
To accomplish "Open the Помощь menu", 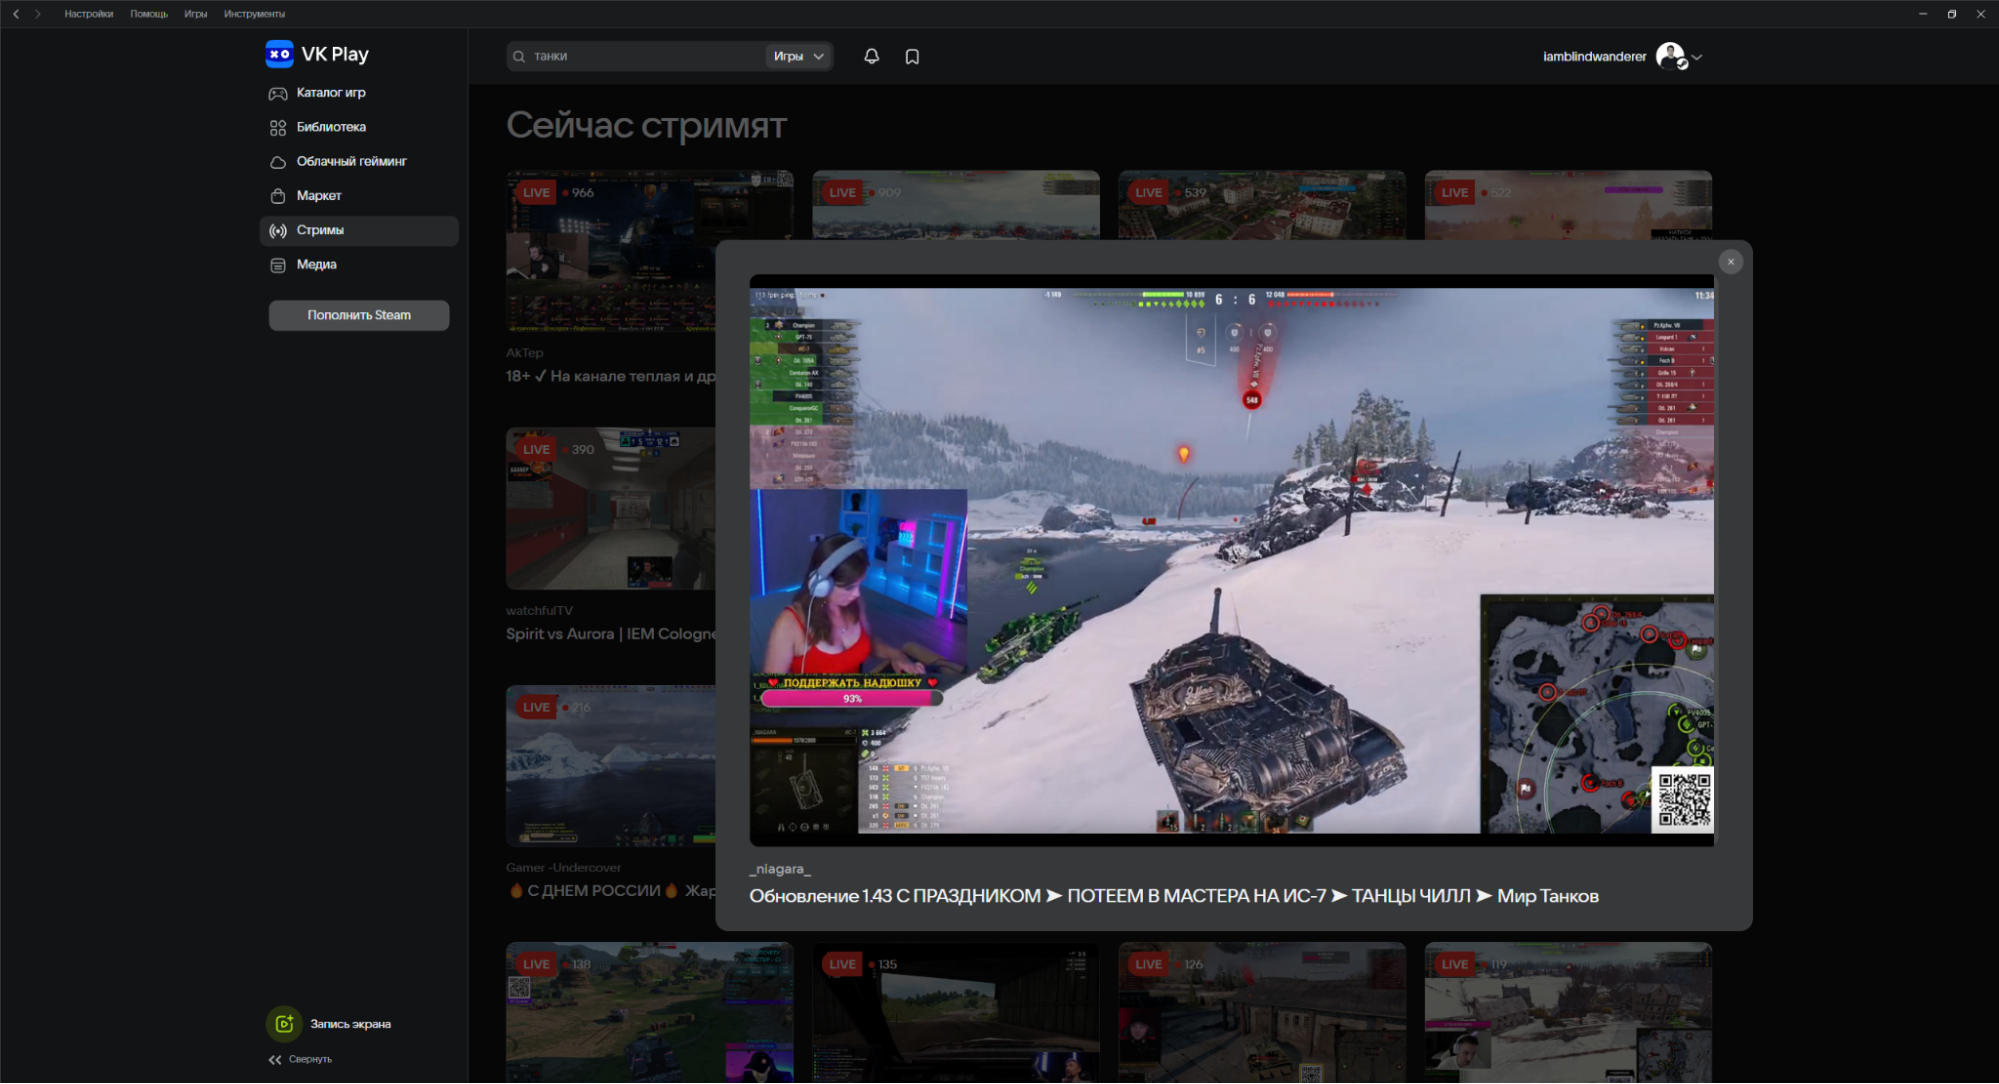I will (149, 14).
